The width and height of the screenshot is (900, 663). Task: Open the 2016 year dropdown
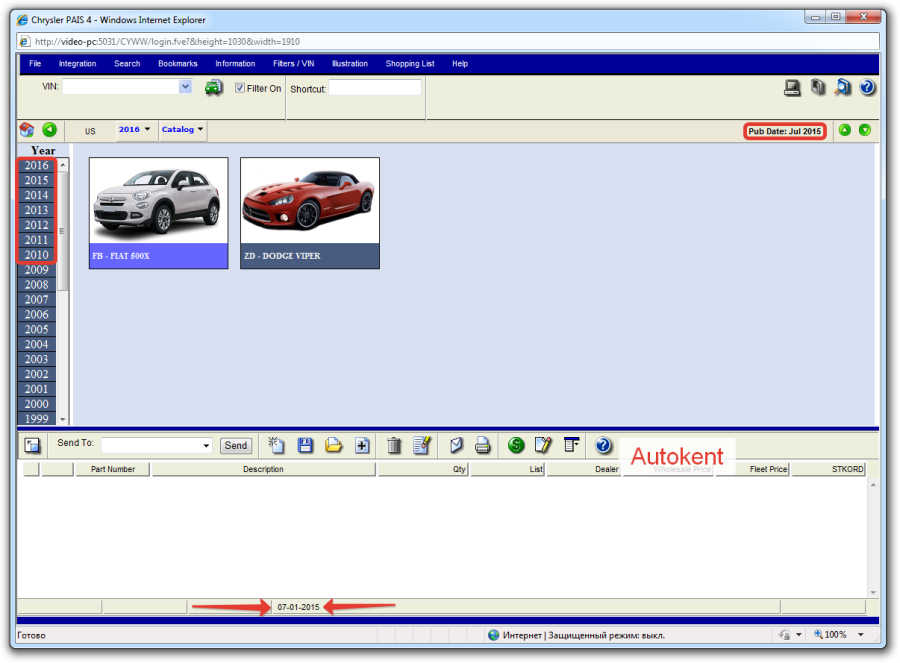tap(134, 130)
